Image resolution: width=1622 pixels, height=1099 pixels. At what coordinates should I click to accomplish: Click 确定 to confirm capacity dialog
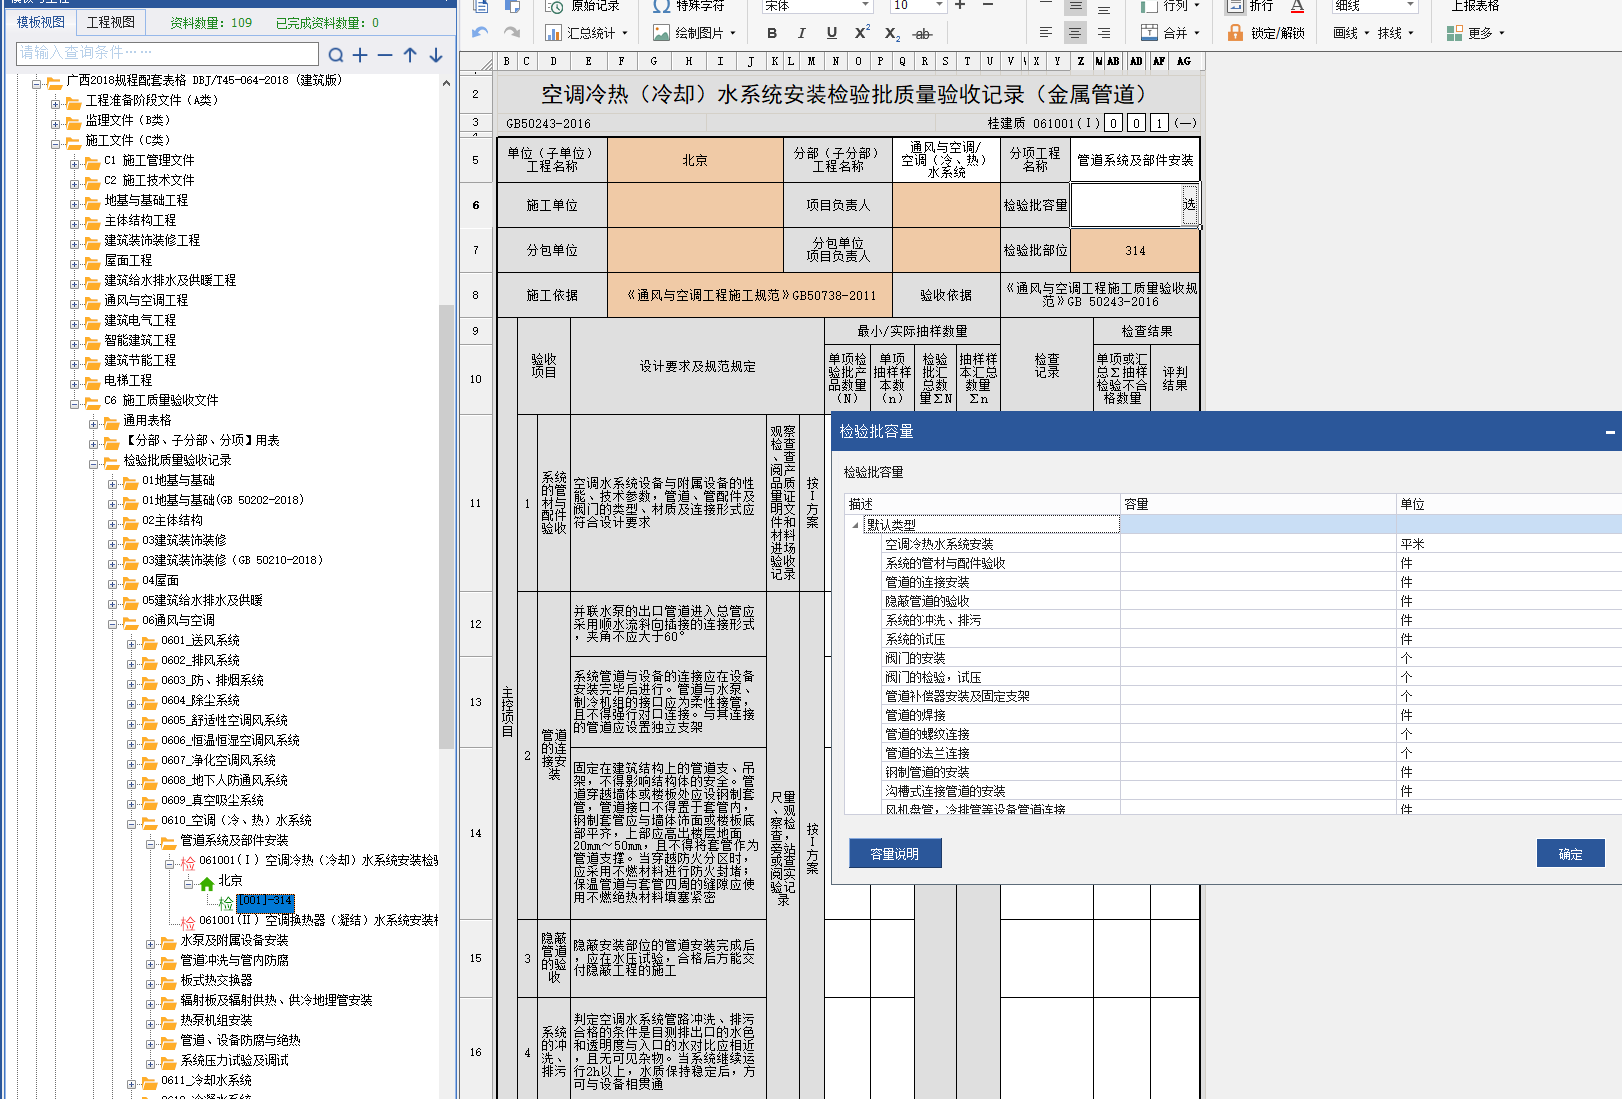[x=1570, y=854]
